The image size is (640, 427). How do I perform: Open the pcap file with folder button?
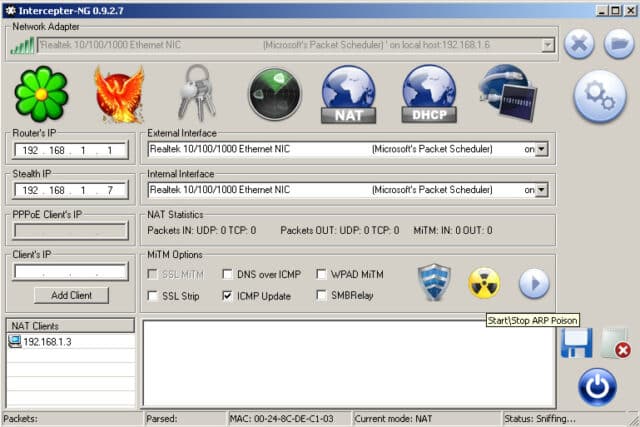tap(619, 44)
